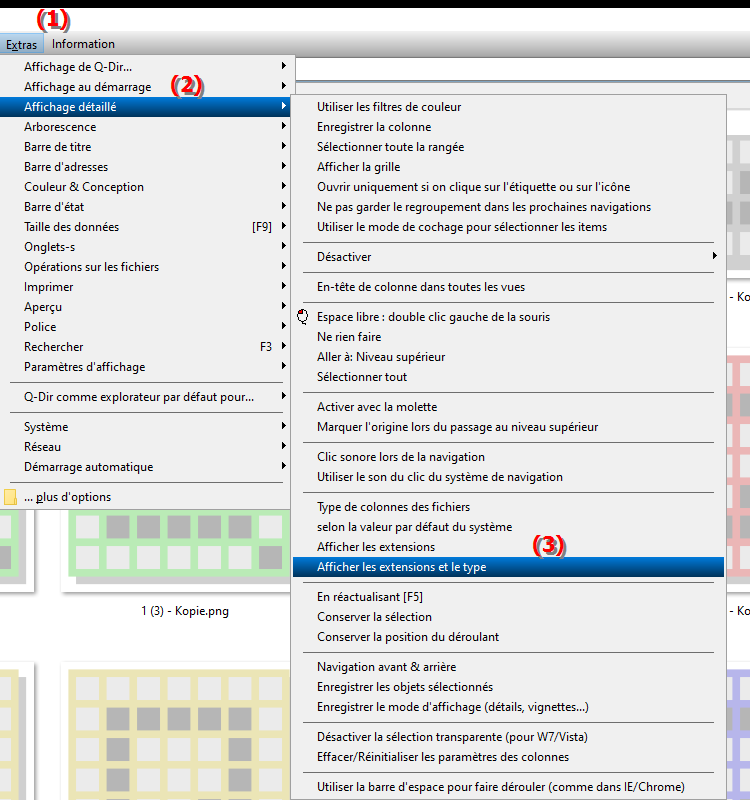Click En réactualisant [F5] entry

click(508, 597)
